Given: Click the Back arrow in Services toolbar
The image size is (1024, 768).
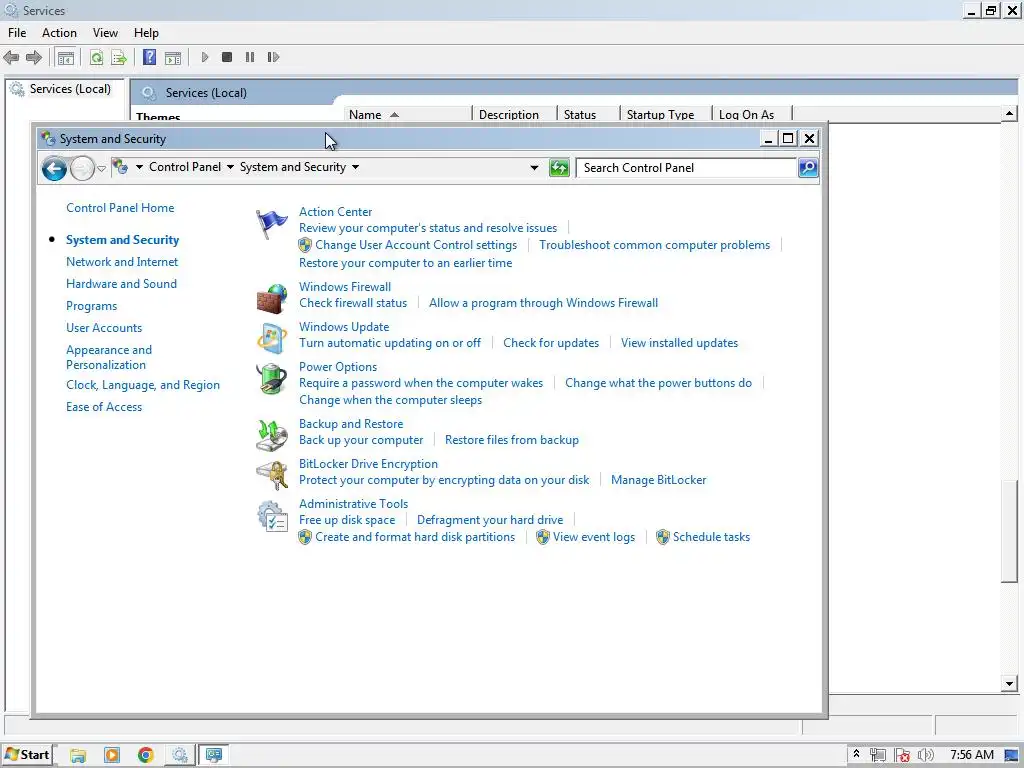Looking at the screenshot, I should (x=11, y=57).
